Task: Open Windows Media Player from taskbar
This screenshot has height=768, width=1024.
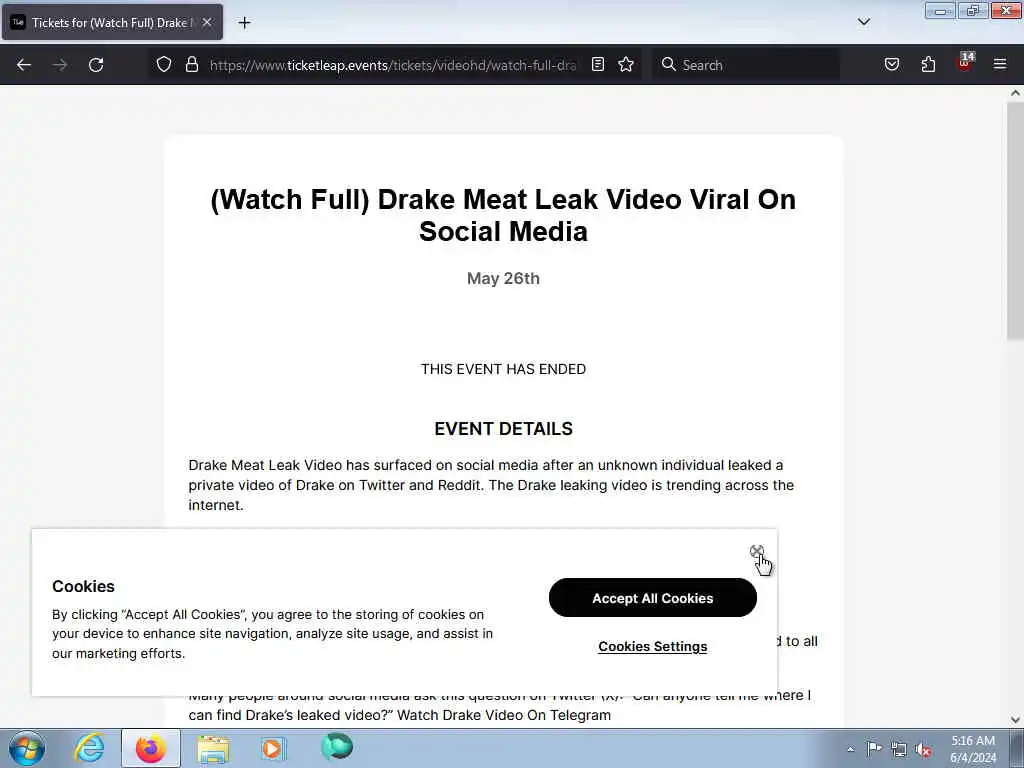Action: click(x=273, y=748)
